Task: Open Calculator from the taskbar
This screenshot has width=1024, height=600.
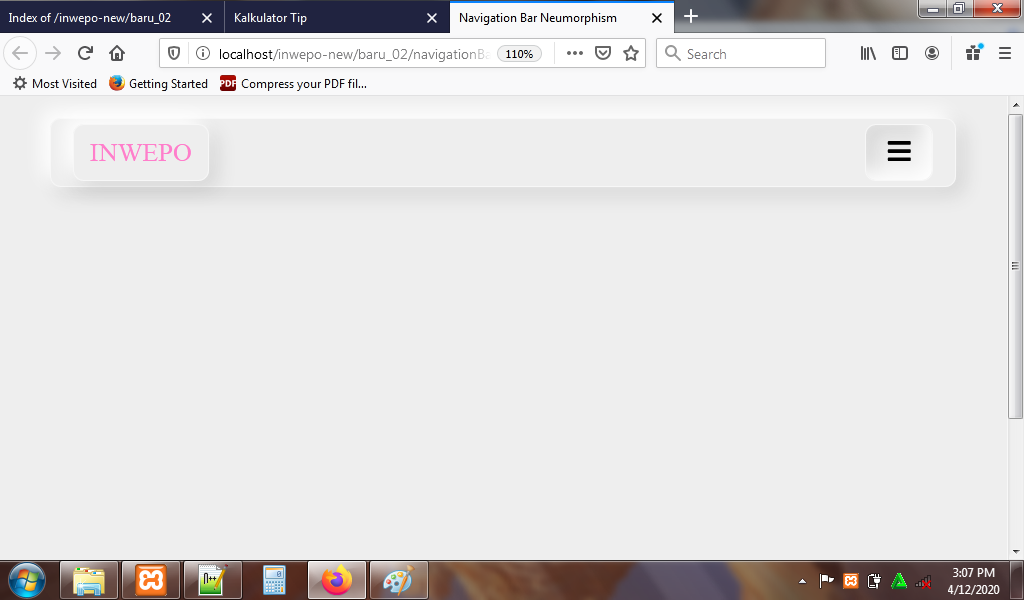Action: coord(274,580)
